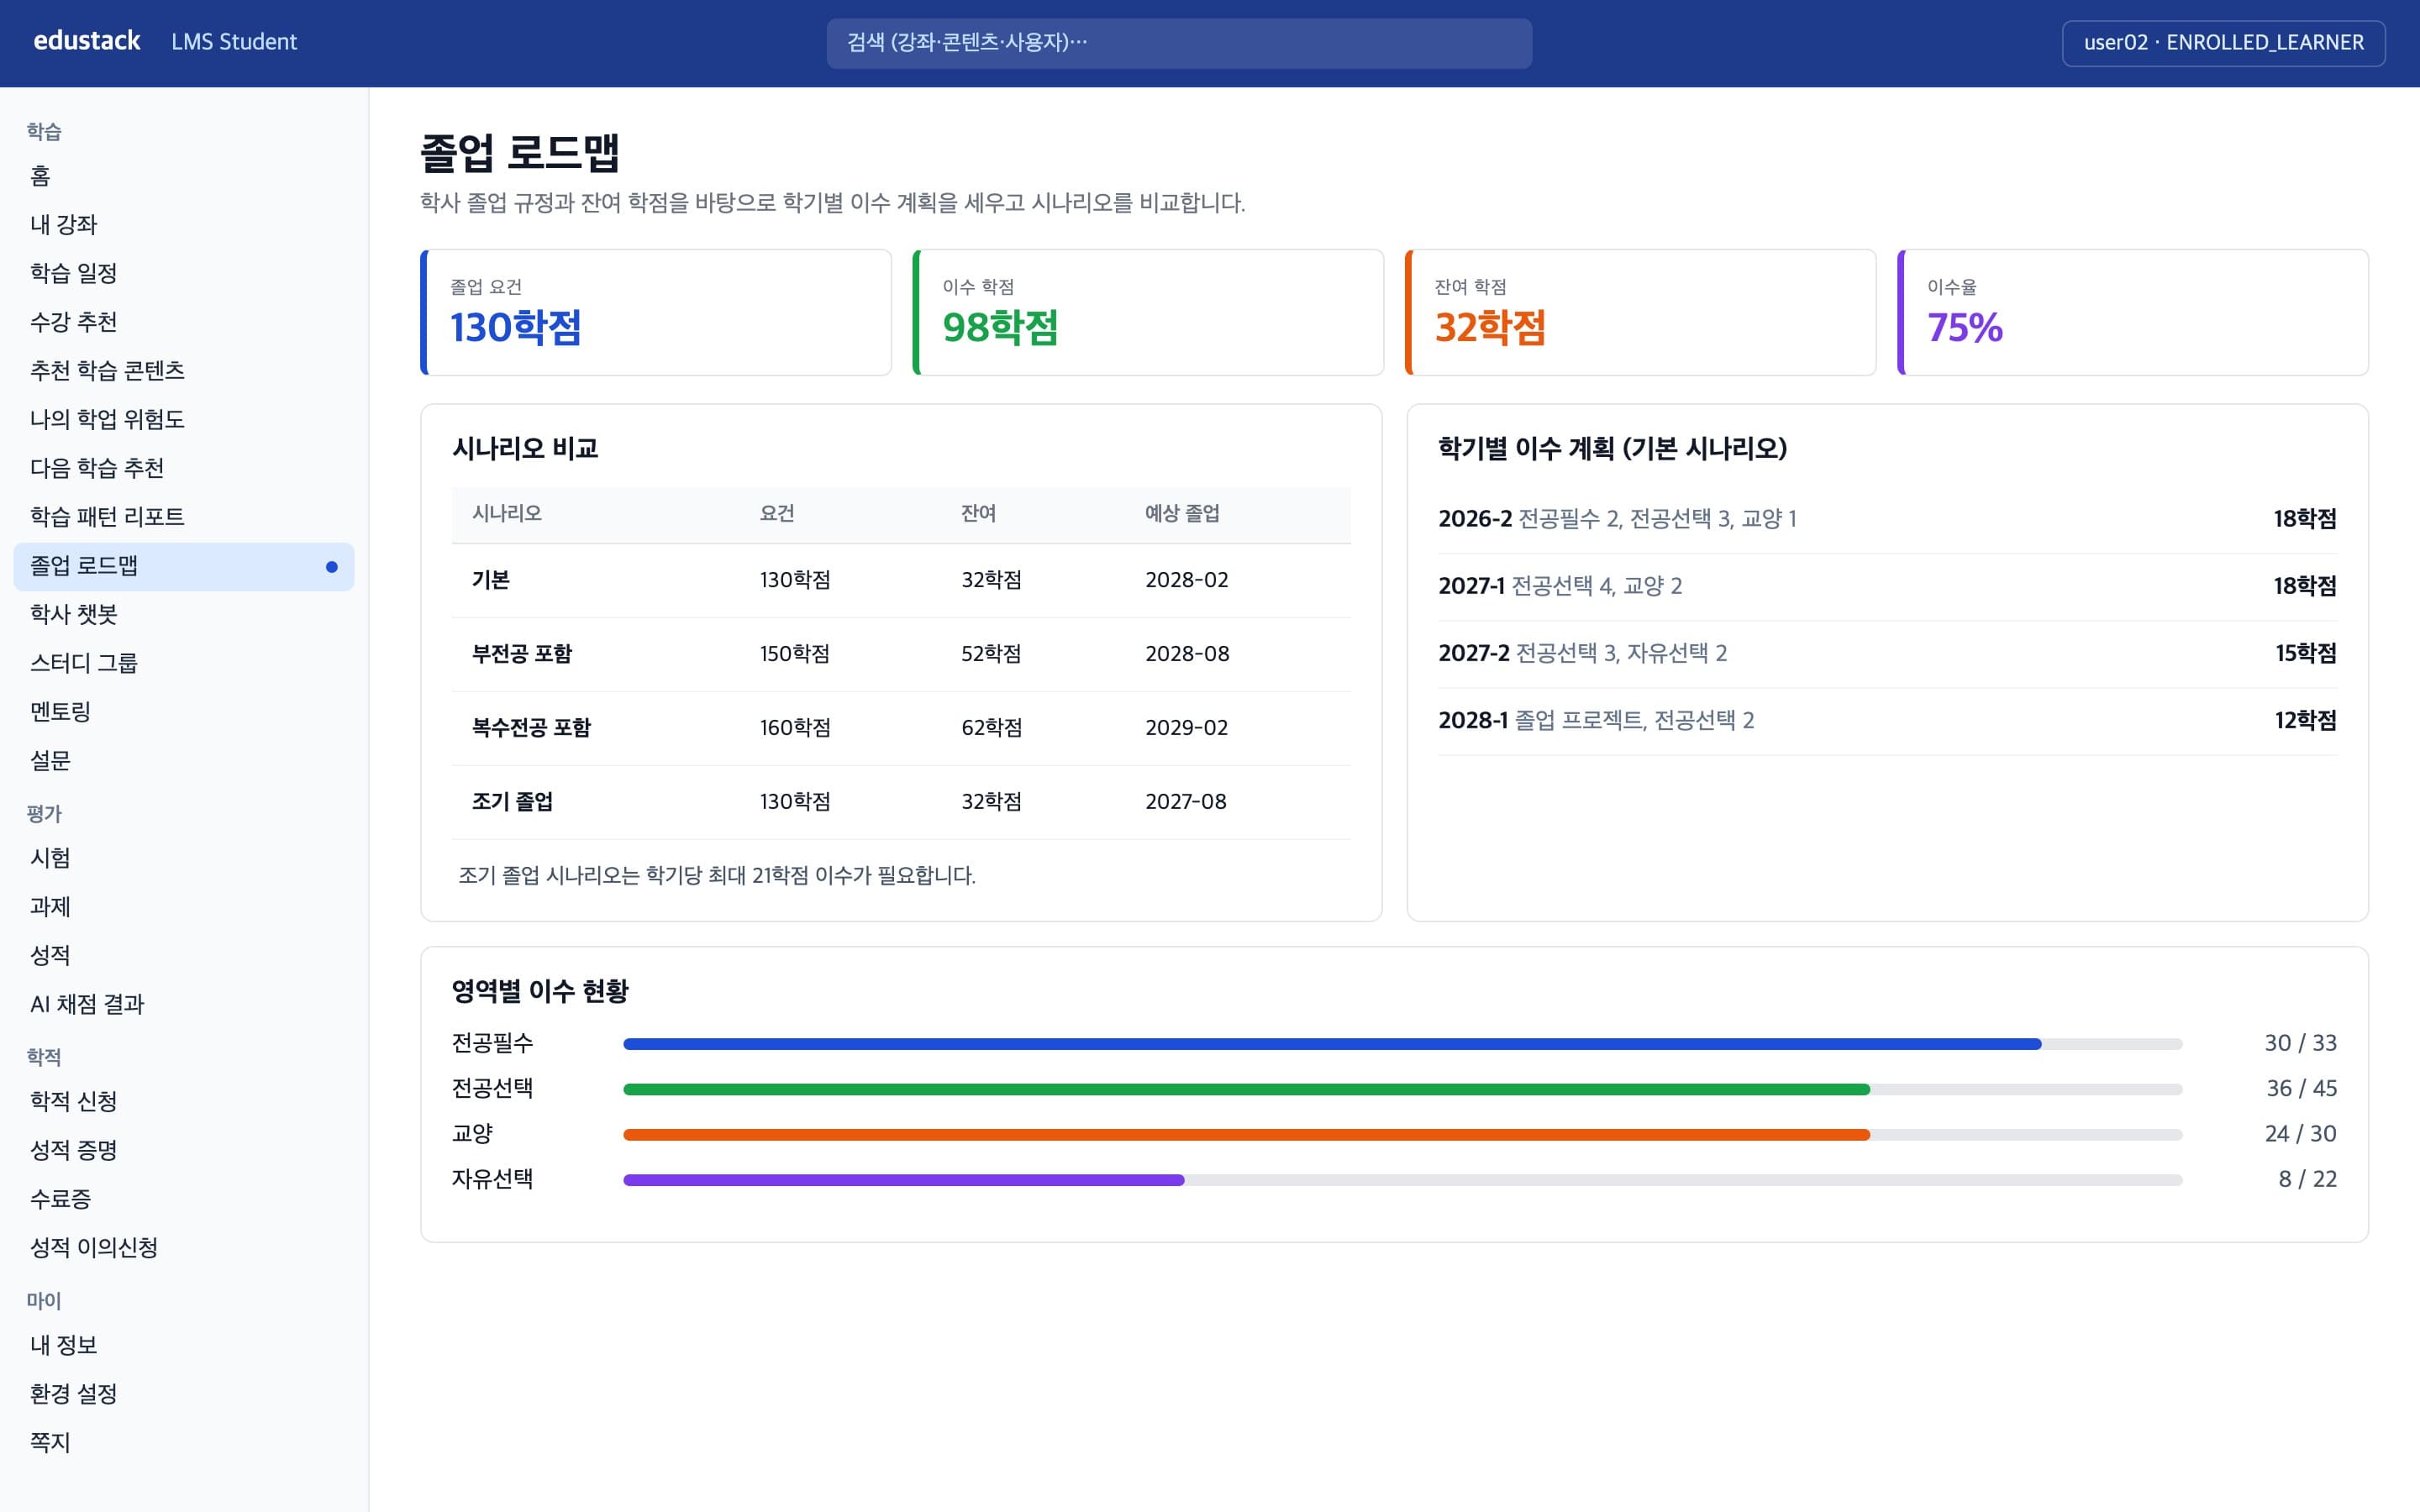2420x1512 pixels.
Task: Open 홈 in the sidebar
Action: (x=184, y=176)
